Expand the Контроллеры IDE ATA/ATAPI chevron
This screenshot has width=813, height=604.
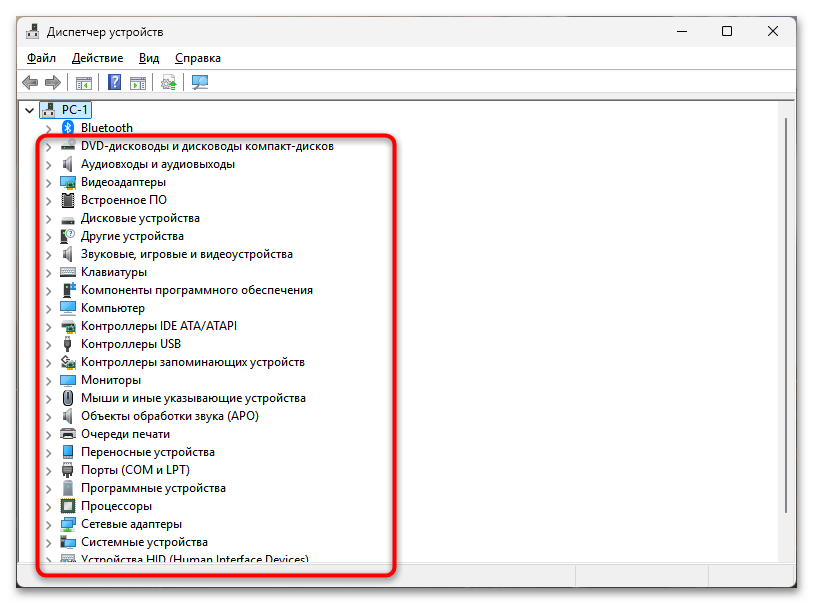tap(48, 327)
